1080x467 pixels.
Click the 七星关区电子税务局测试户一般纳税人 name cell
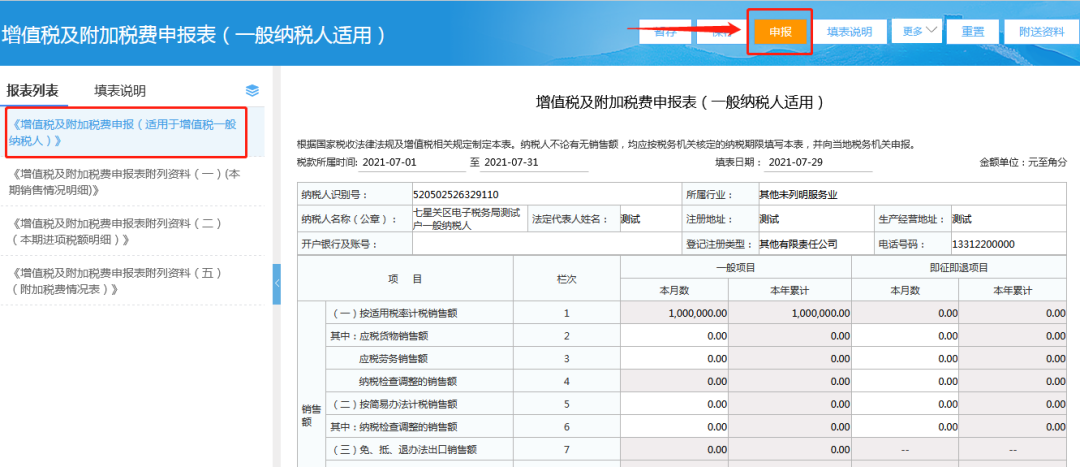coord(470,220)
